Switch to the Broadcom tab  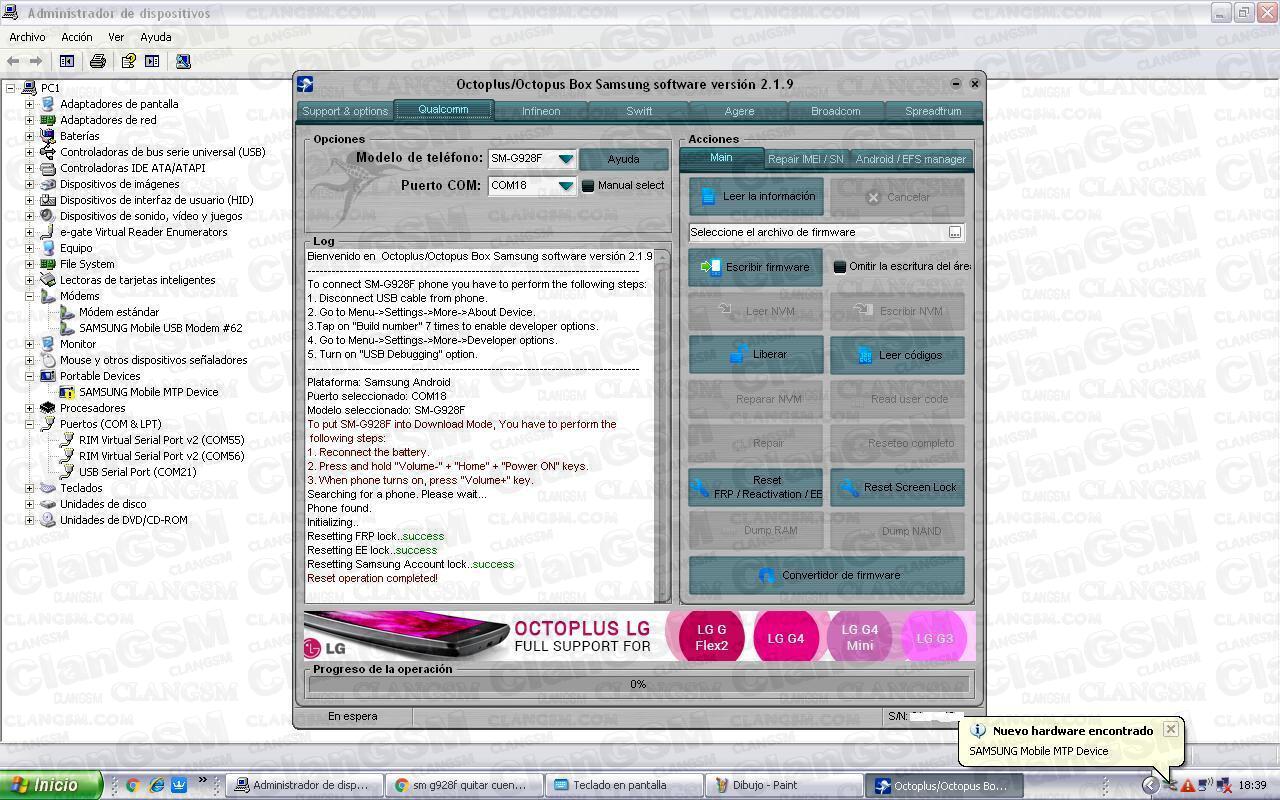pos(836,111)
